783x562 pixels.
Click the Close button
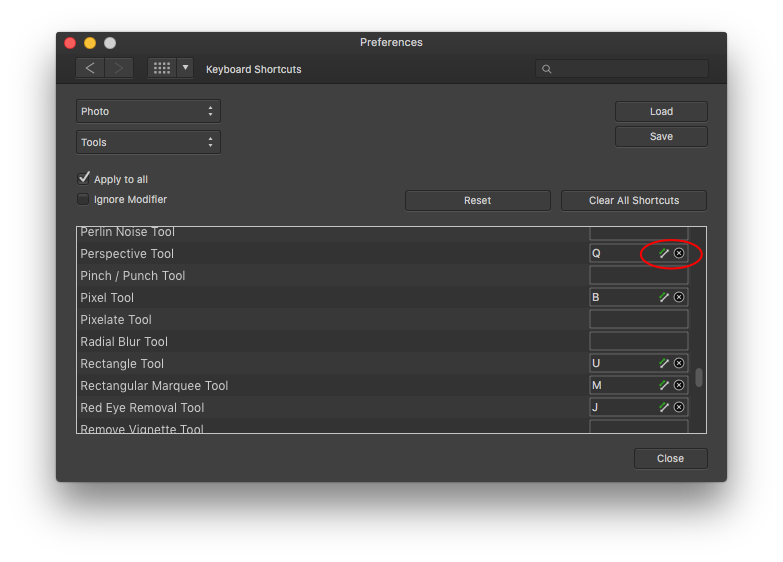670,459
